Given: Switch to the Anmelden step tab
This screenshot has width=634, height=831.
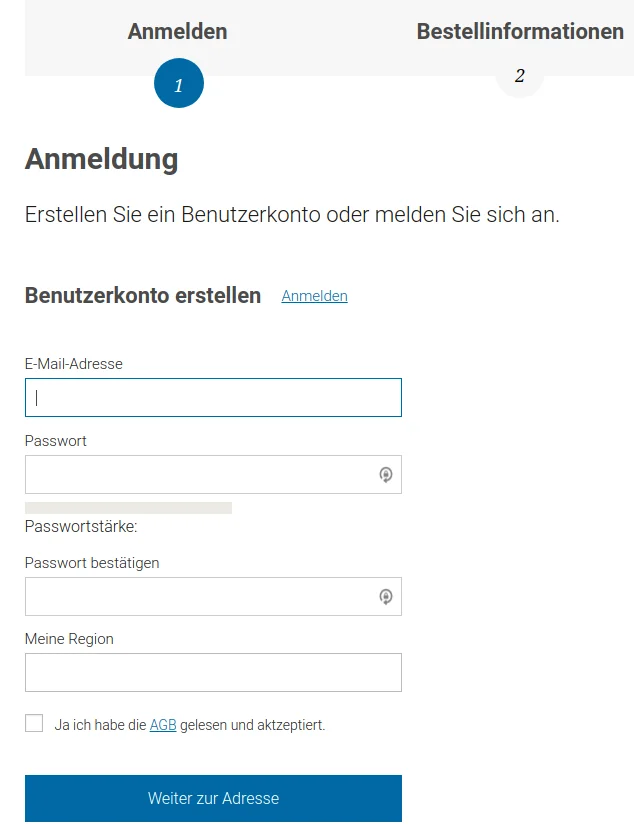Looking at the screenshot, I should tap(178, 32).
